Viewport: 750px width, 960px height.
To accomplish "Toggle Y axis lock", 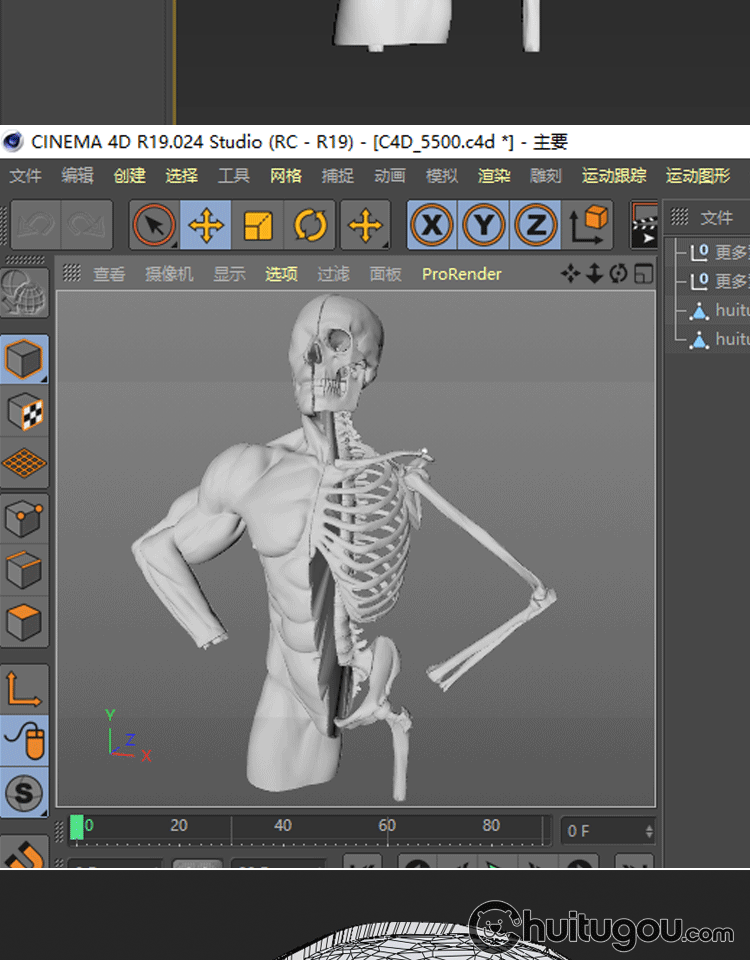I will [x=484, y=226].
